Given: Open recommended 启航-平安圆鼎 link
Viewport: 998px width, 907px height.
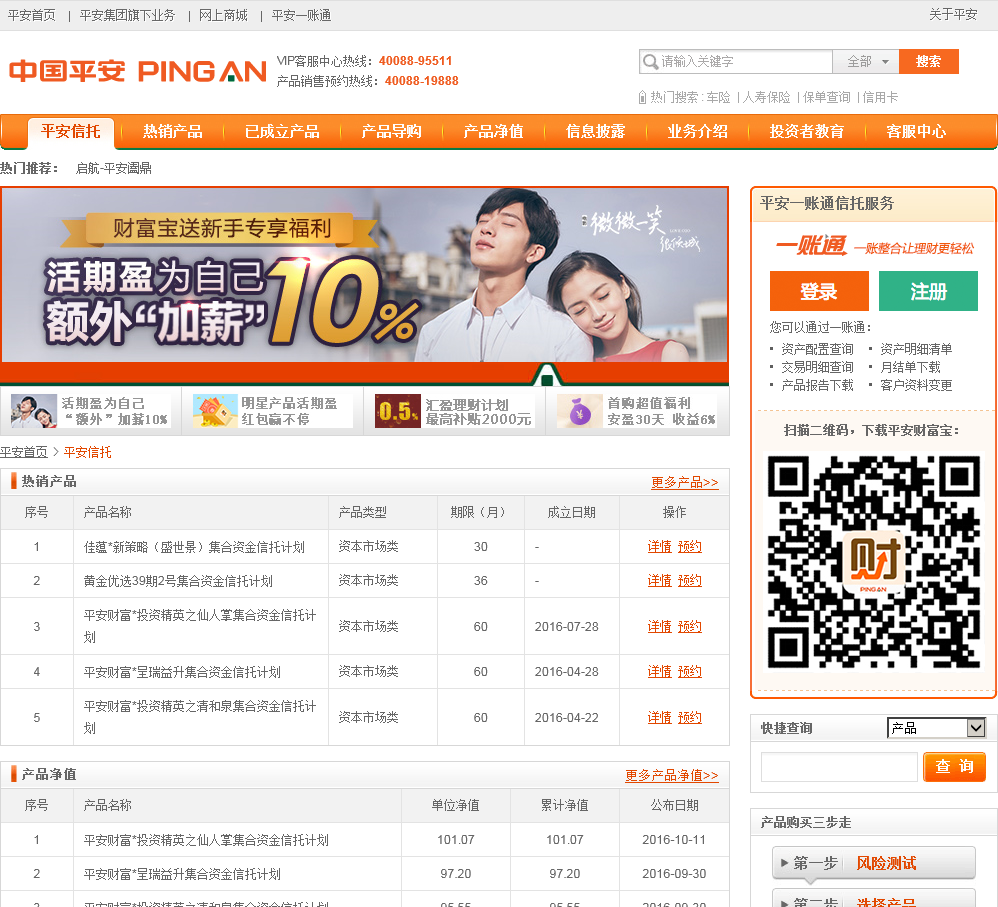Looking at the screenshot, I should pos(113,169).
